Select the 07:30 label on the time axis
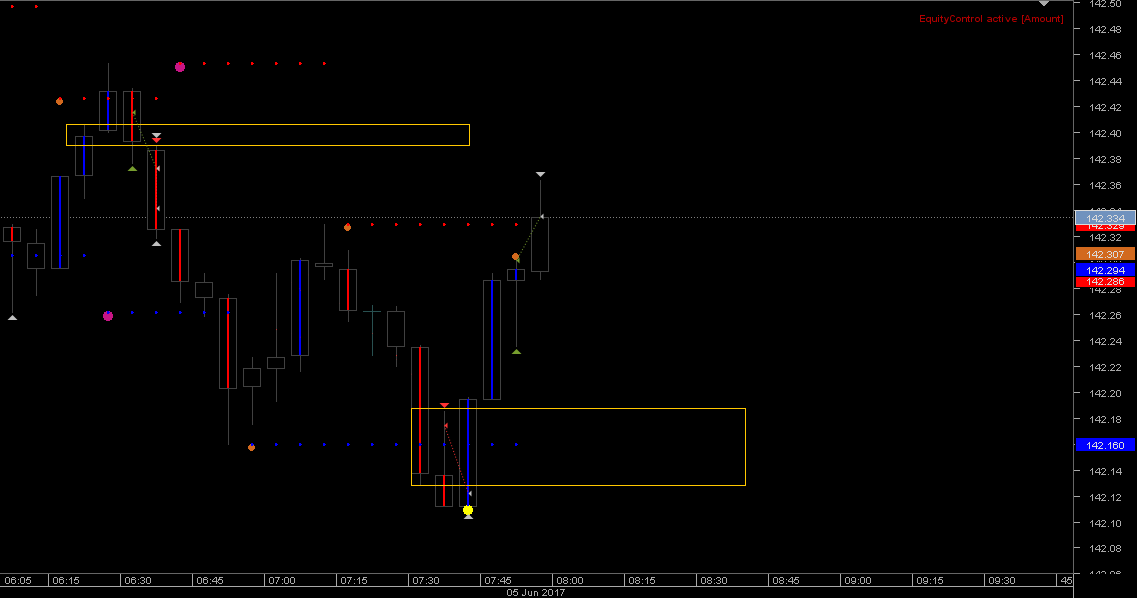1137x598 pixels. tap(424, 580)
